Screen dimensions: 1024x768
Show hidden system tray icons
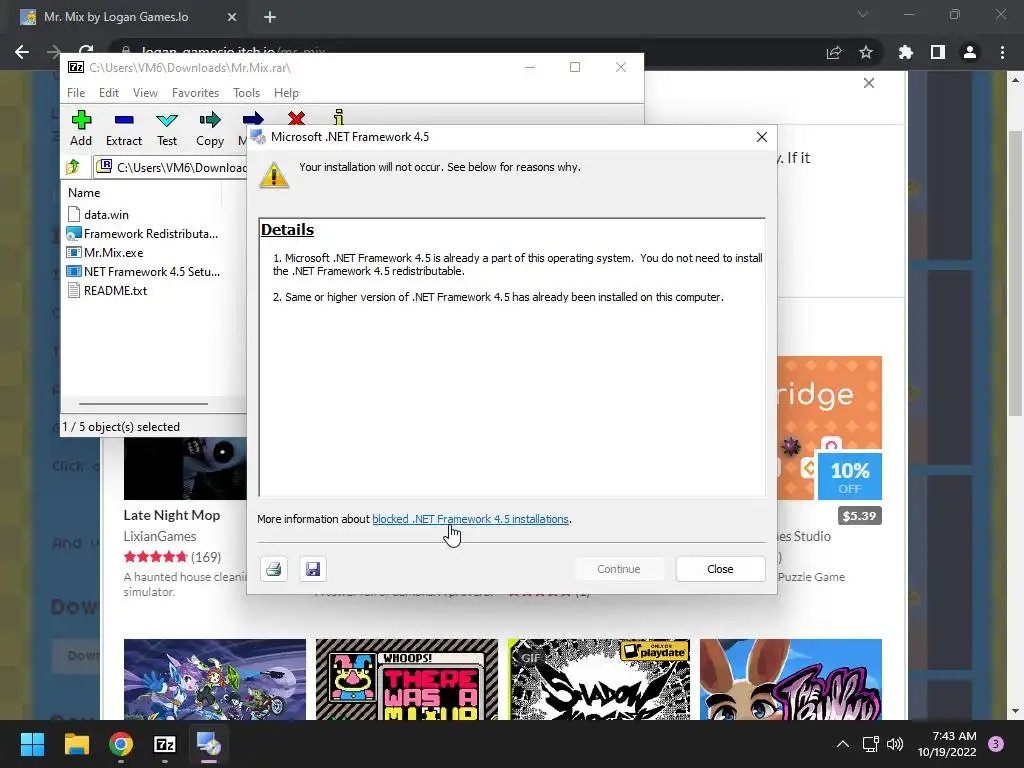click(x=843, y=744)
